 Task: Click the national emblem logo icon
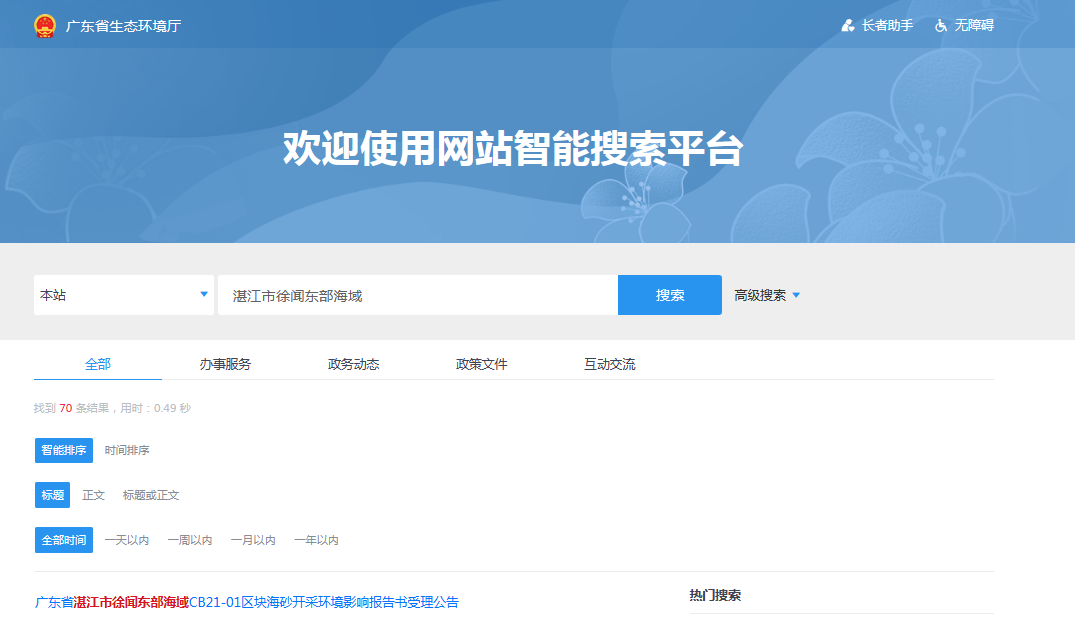point(45,26)
